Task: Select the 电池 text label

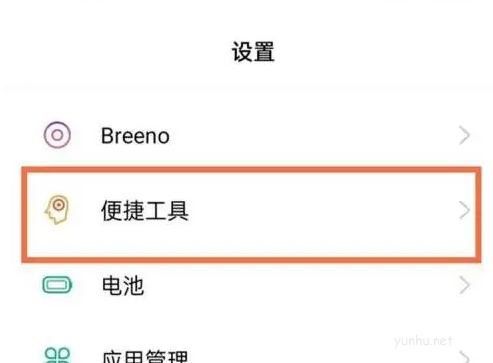Action: coord(123,286)
